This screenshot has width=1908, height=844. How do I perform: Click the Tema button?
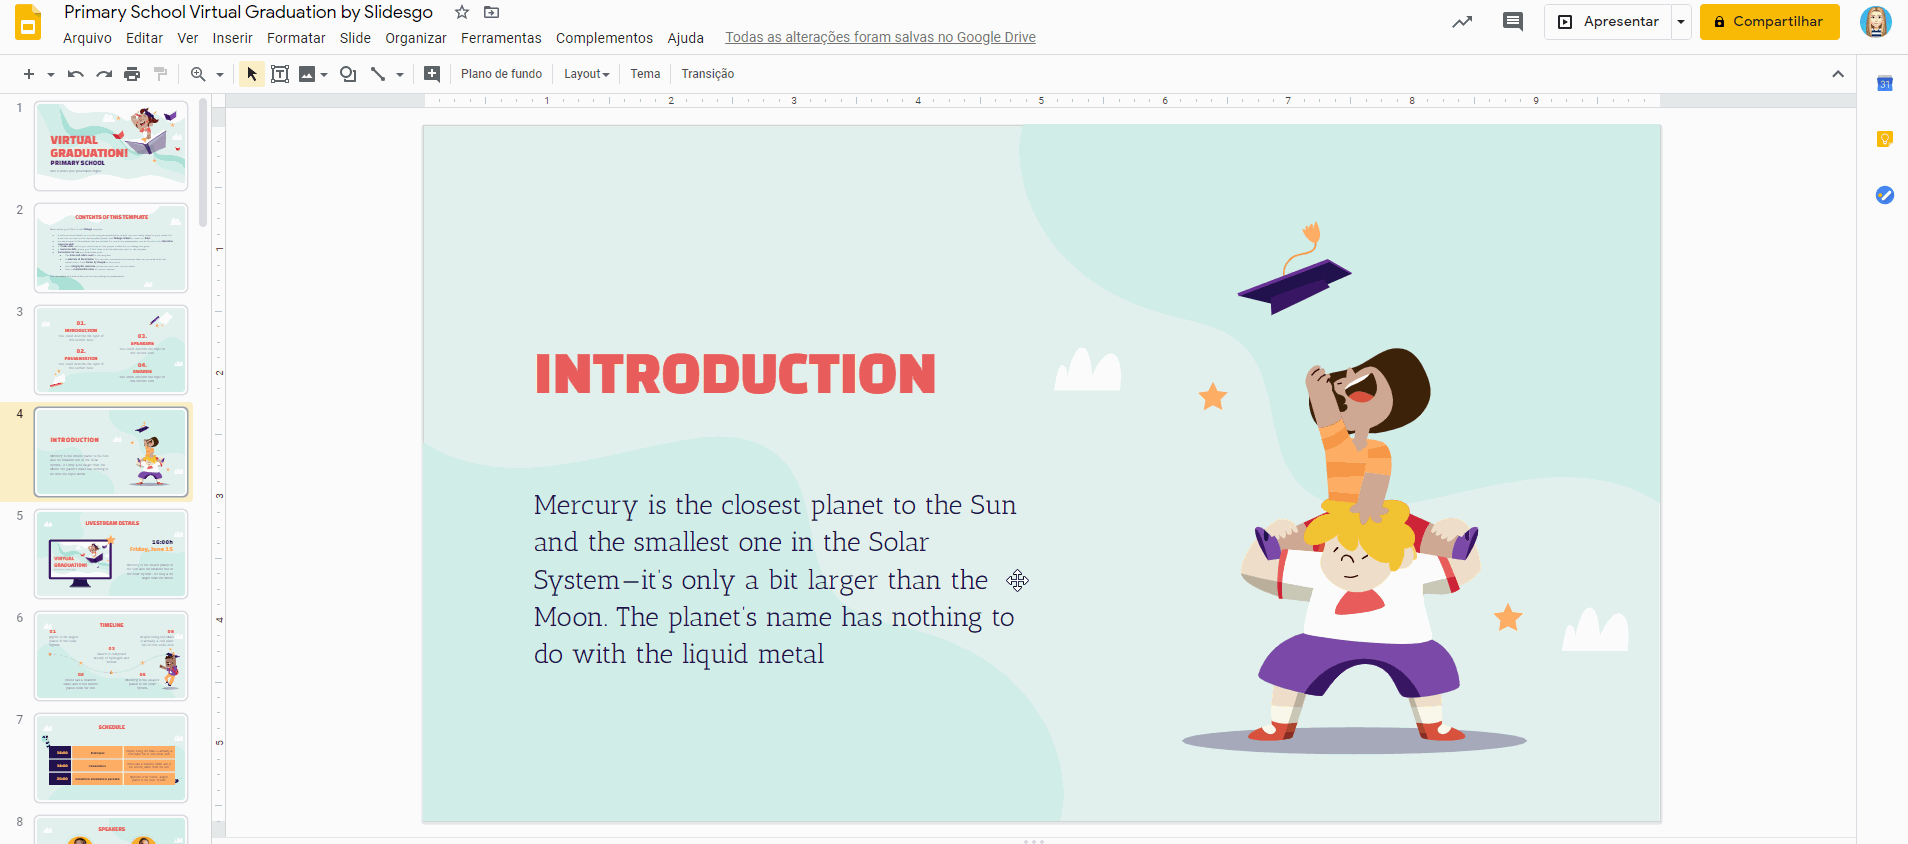point(645,74)
